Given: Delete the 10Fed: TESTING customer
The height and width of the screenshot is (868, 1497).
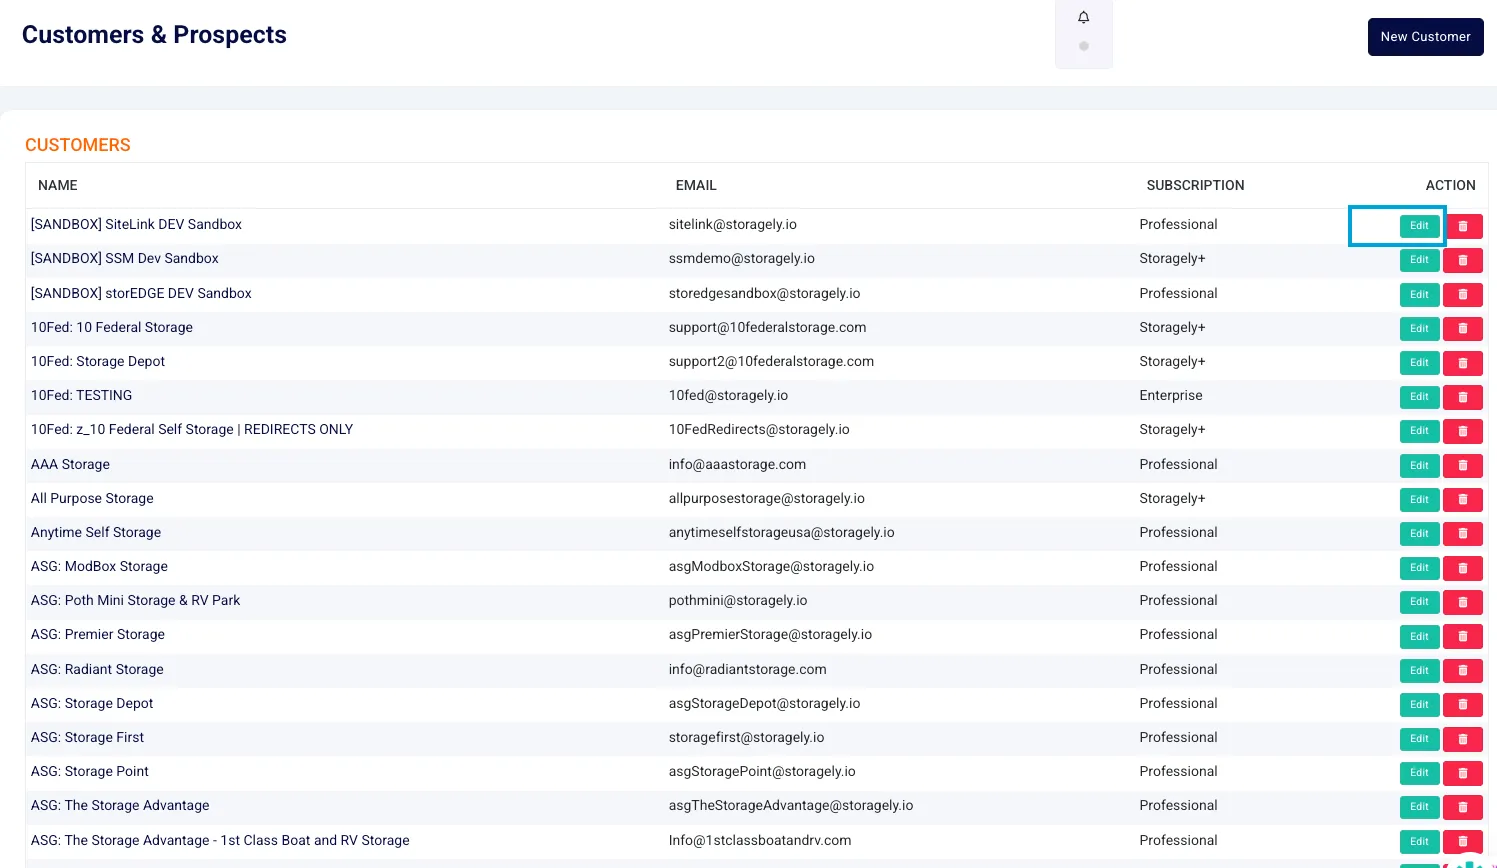Looking at the screenshot, I should (x=1463, y=397).
